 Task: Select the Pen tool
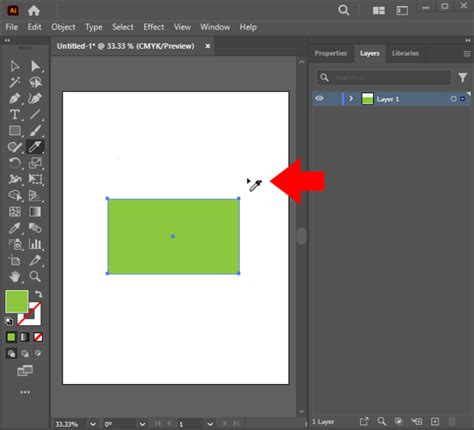14,99
